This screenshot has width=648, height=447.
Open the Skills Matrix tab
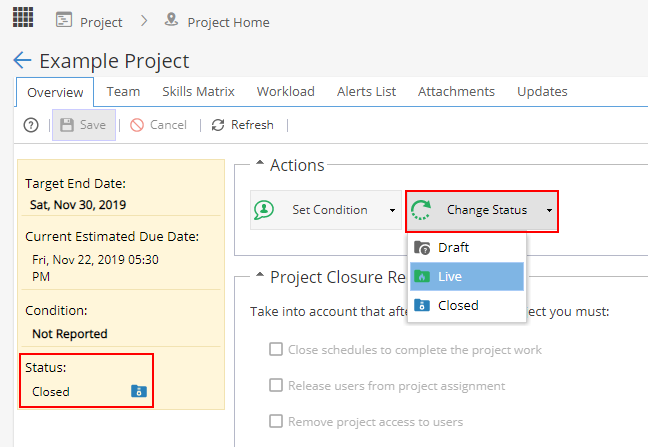[x=198, y=91]
